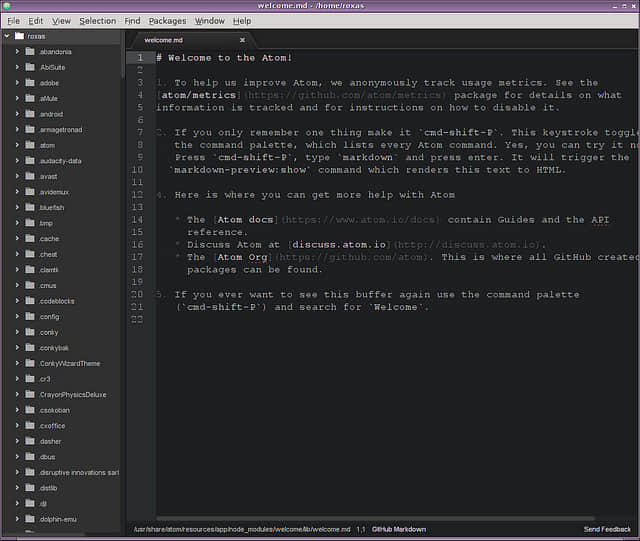Click the "# Welcome to the Atom!" heading
This screenshot has height=541, width=640.
click(224, 58)
